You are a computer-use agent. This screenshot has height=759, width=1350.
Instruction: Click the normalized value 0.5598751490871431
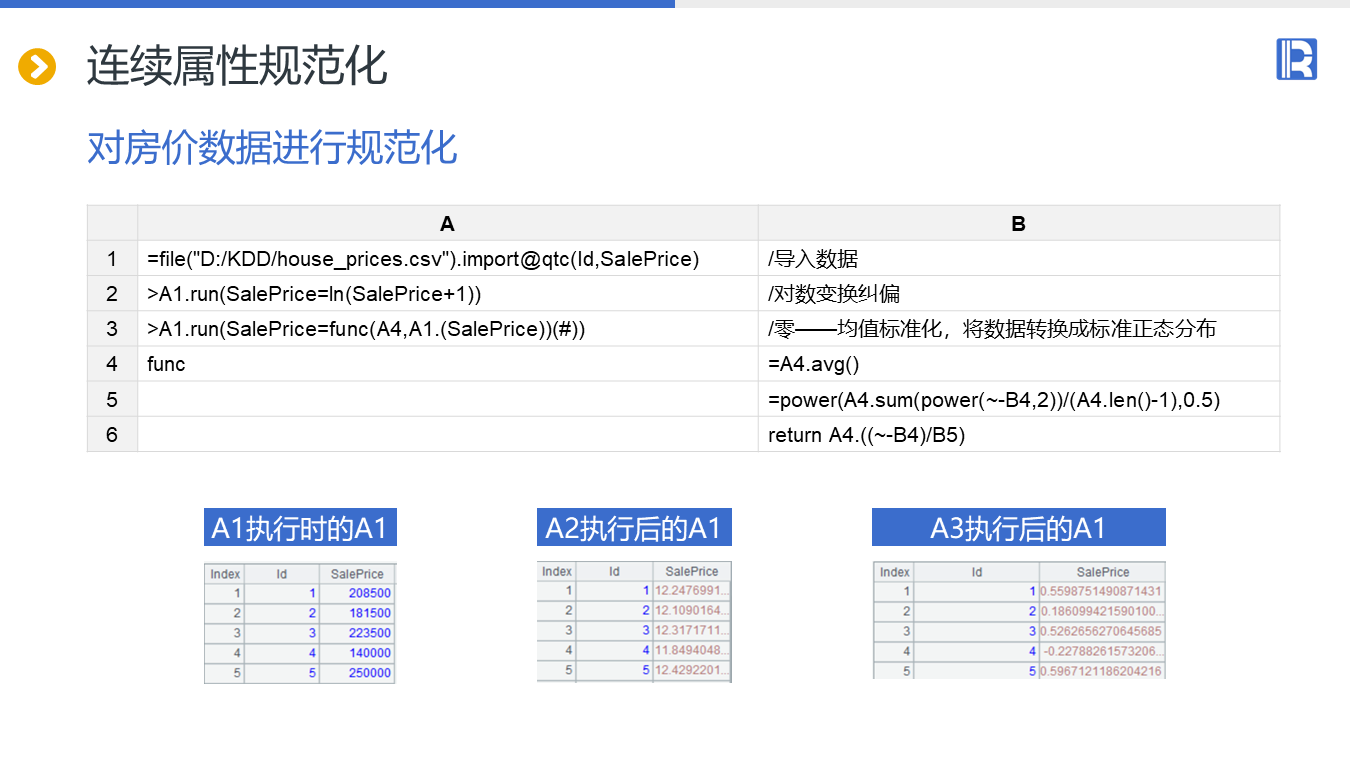[1102, 591]
